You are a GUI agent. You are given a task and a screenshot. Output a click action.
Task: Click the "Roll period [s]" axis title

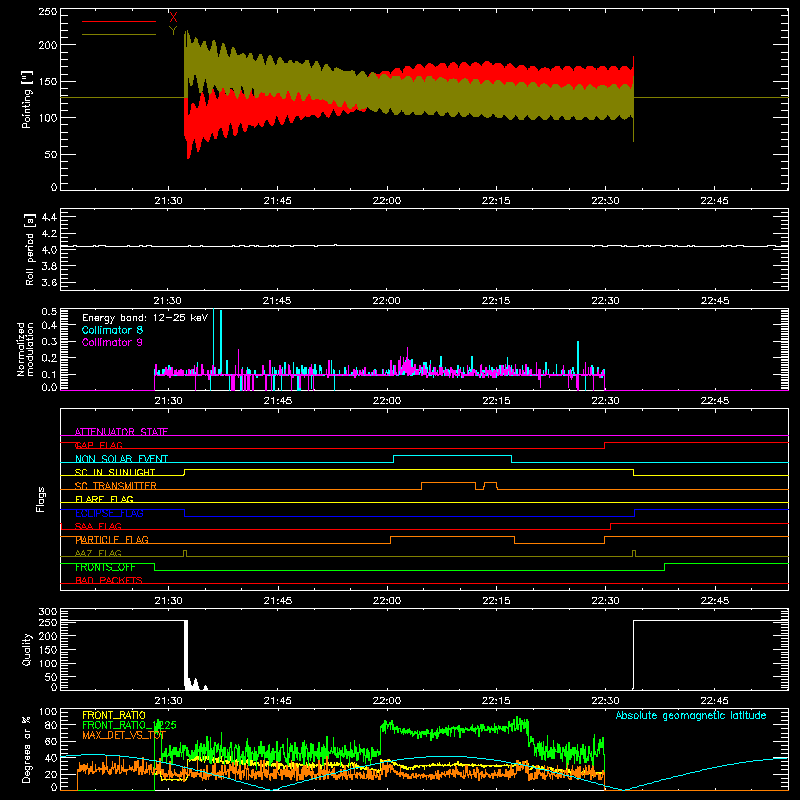[x=29, y=249]
